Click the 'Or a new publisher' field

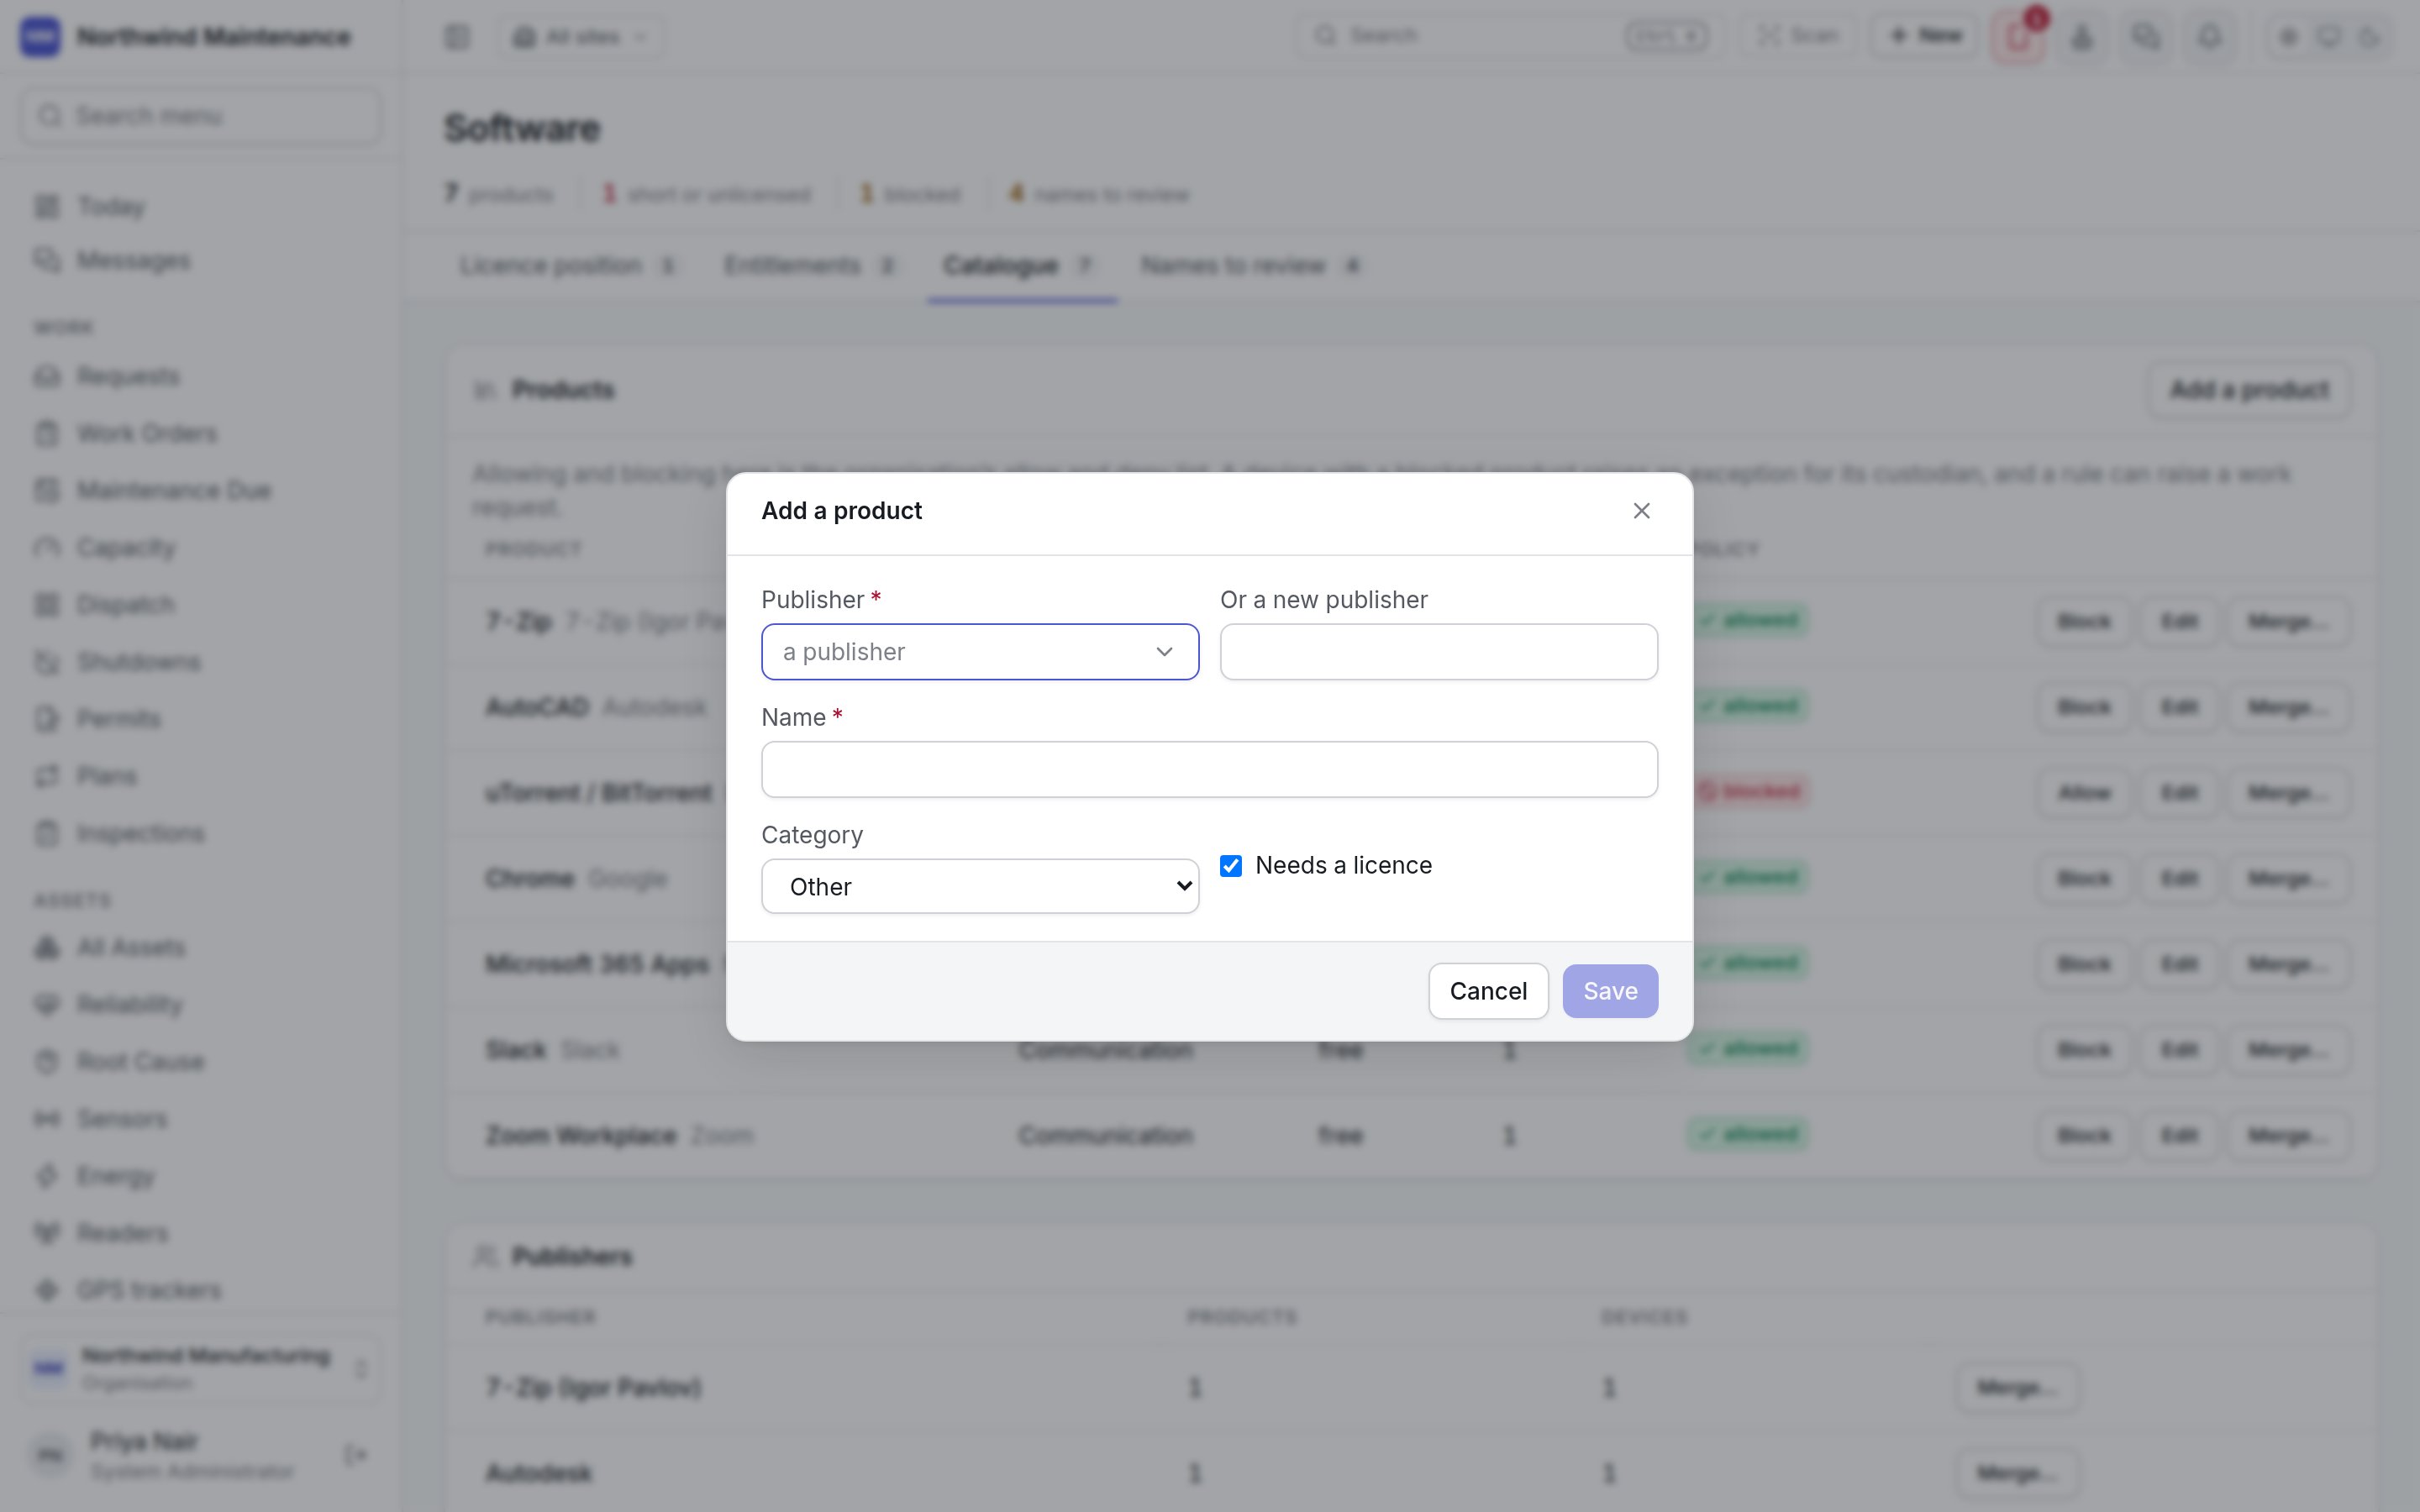point(1439,652)
